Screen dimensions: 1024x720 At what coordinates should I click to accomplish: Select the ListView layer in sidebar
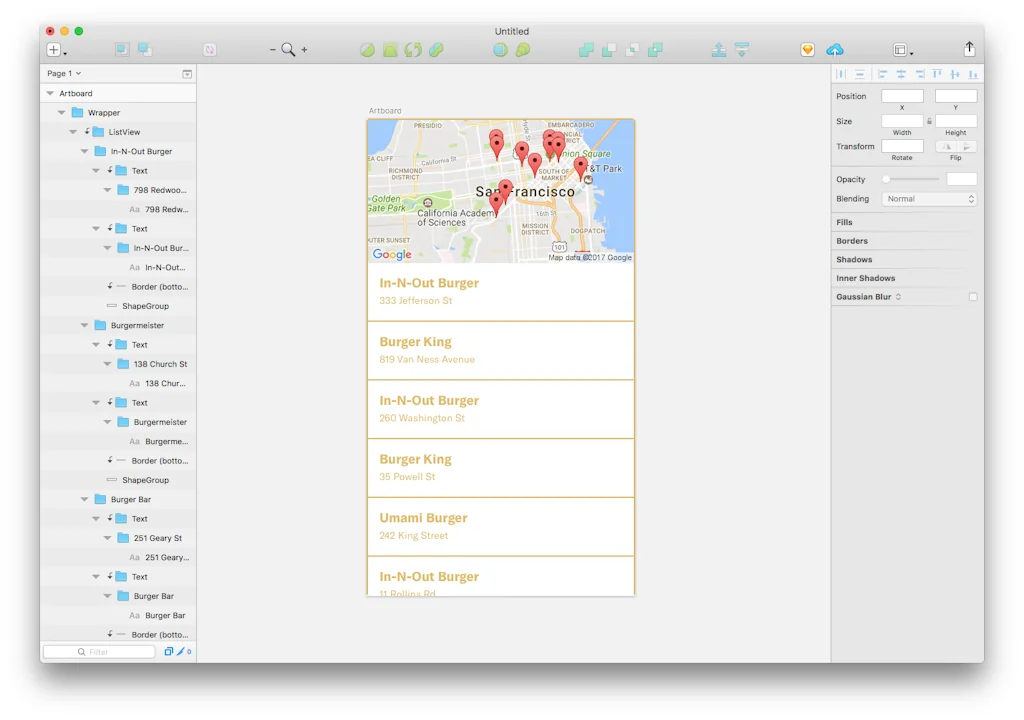pyautogui.click(x=124, y=132)
